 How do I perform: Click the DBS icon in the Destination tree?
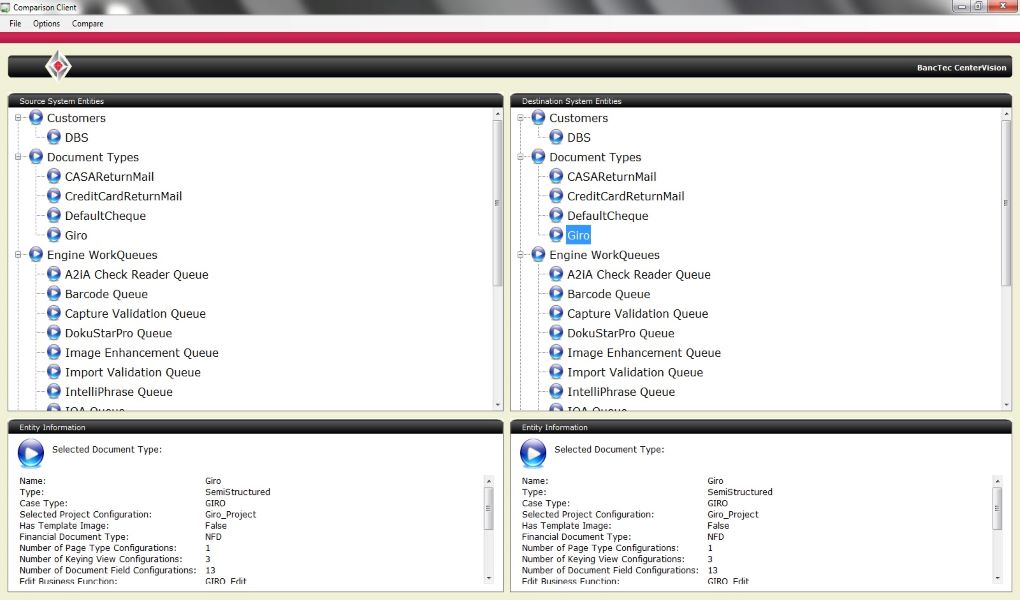556,137
